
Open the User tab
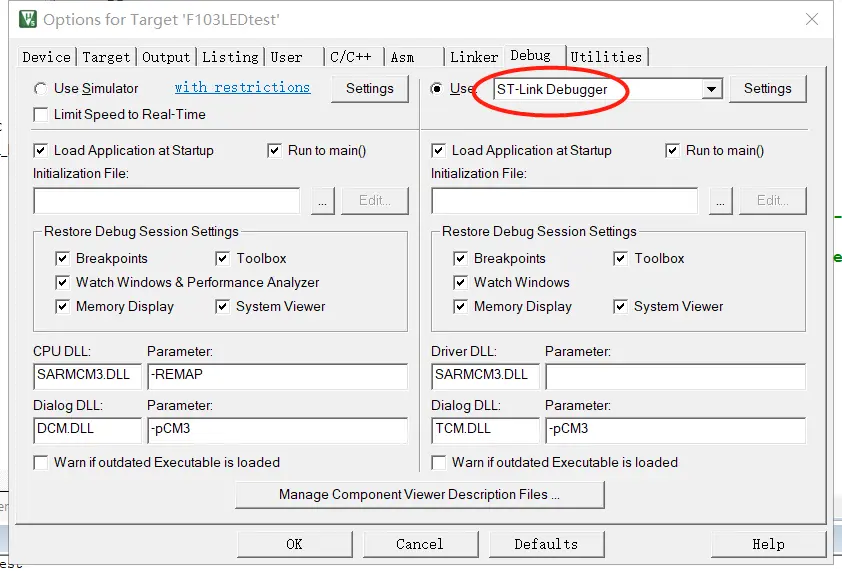(294, 57)
